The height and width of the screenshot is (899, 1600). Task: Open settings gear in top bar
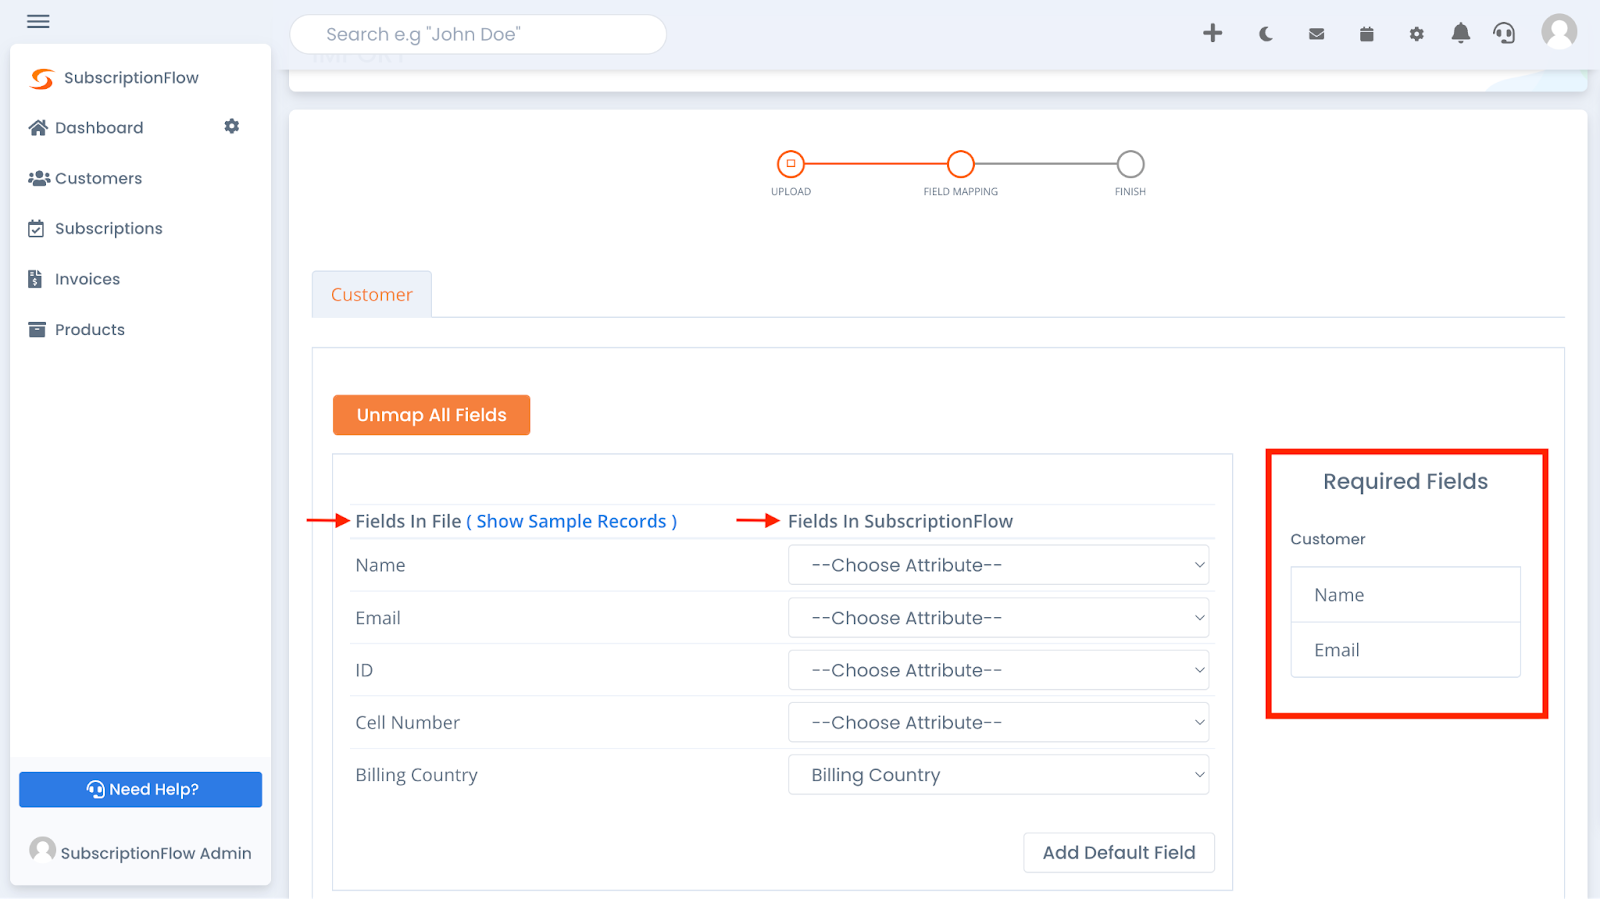click(1416, 34)
